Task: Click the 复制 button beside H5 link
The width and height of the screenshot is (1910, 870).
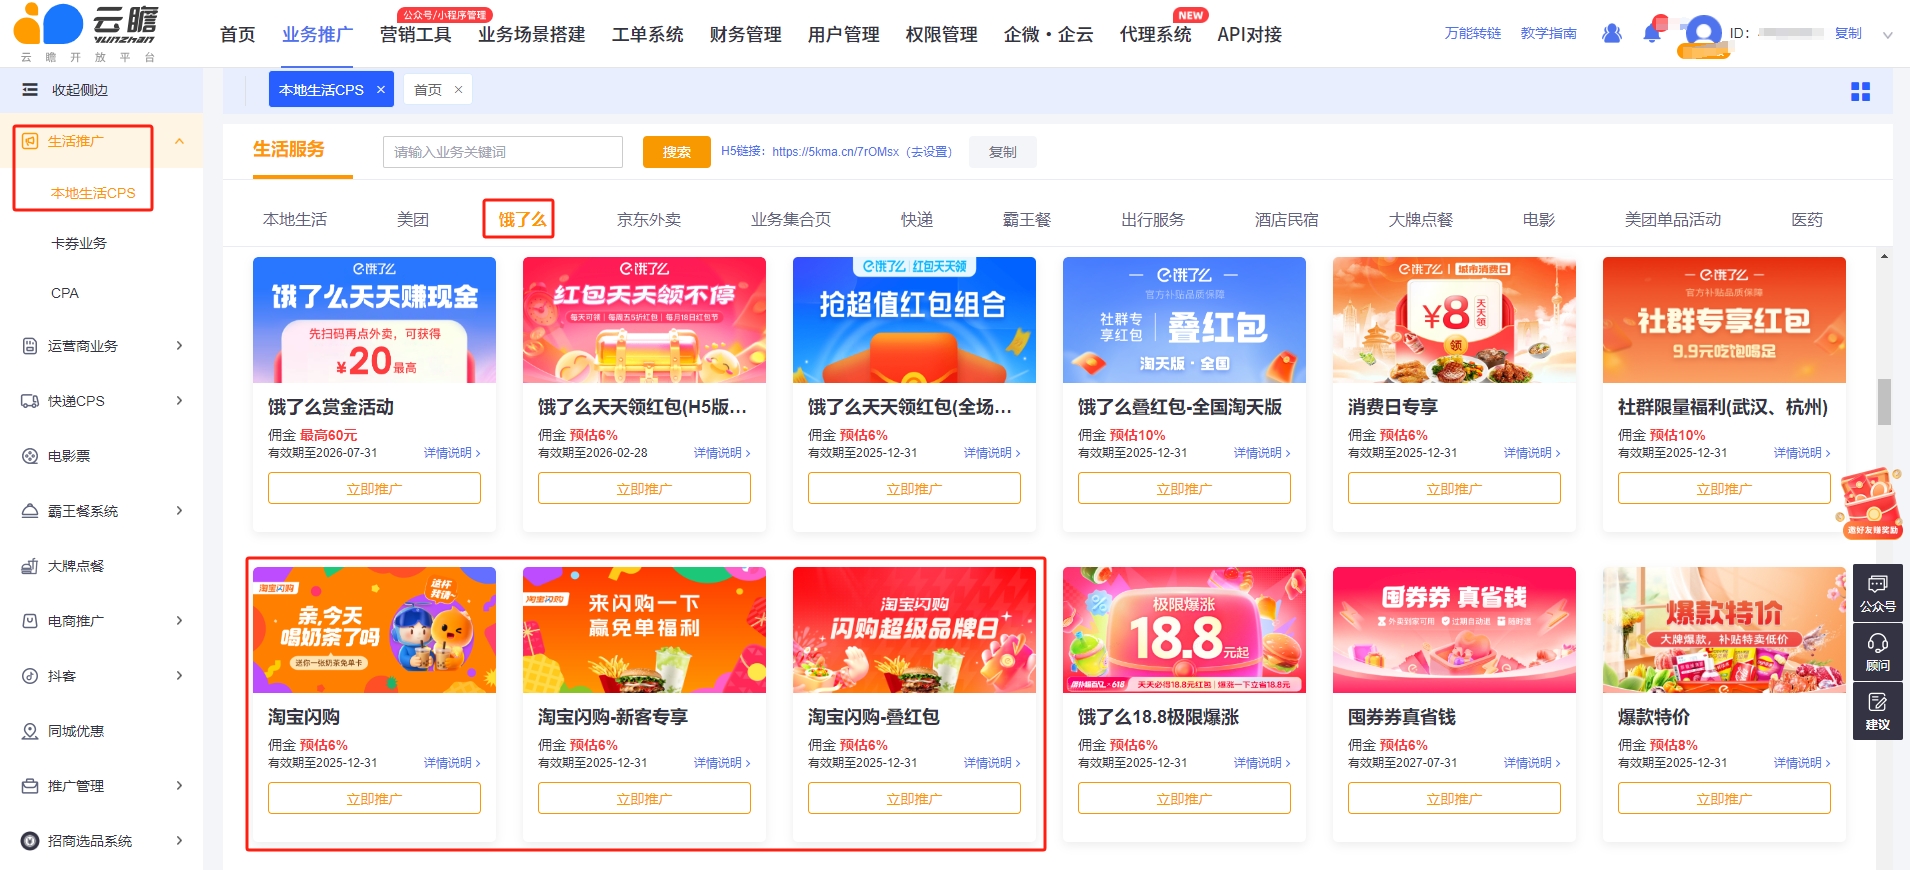Action: (1003, 152)
